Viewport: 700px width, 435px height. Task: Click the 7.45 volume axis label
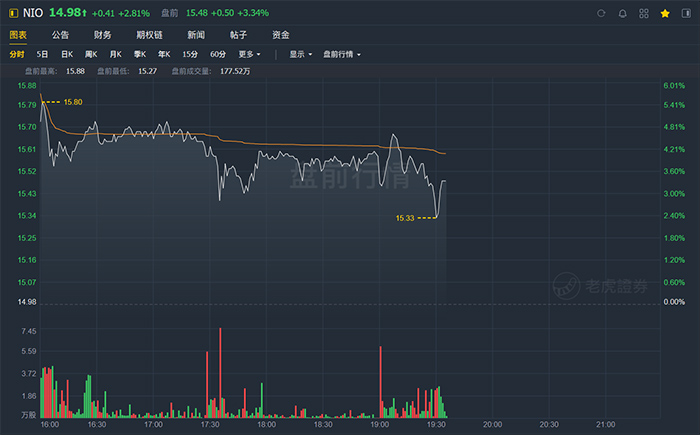click(29, 331)
